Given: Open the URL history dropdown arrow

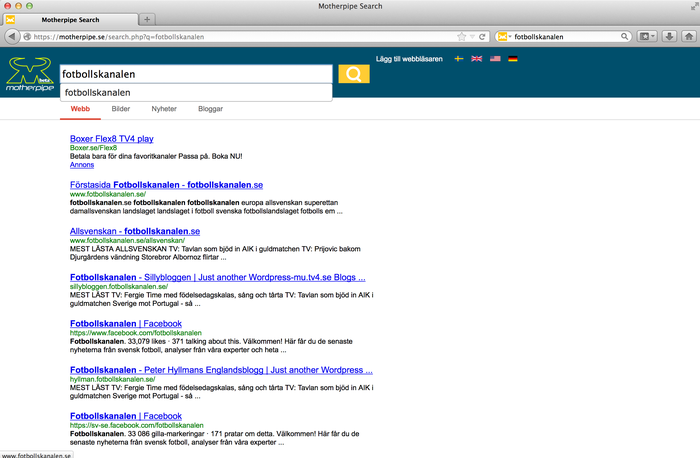Looking at the screenshot, I should click(472, 37).
